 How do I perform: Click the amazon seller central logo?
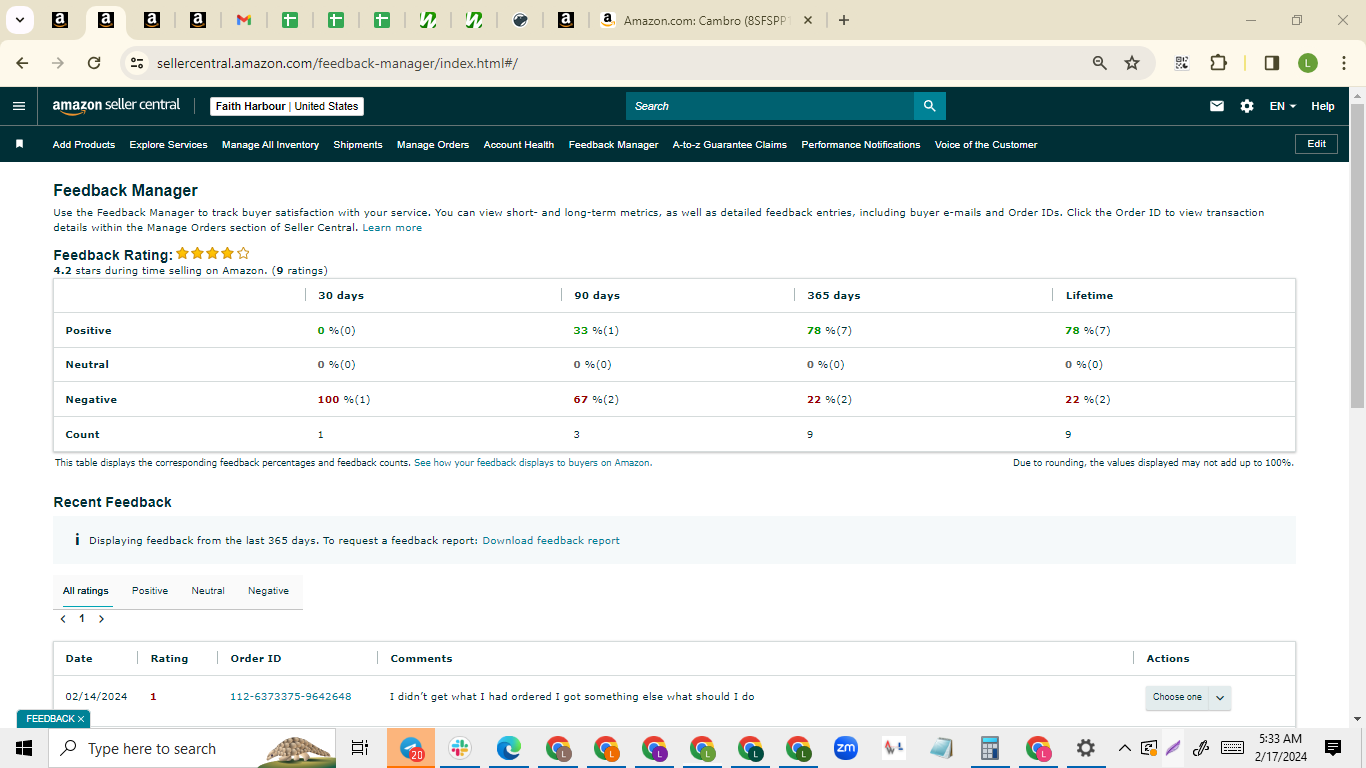click(x=116, y=106)
